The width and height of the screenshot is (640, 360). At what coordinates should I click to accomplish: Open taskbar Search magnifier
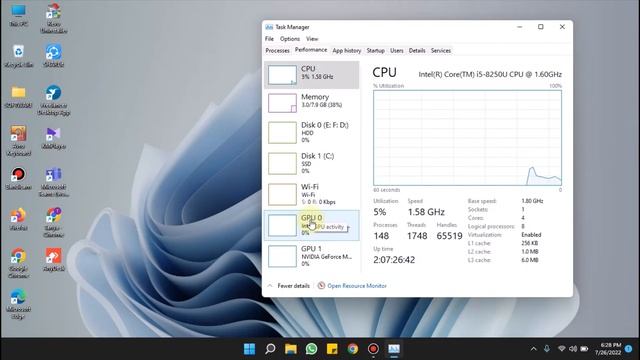[270, 349]
